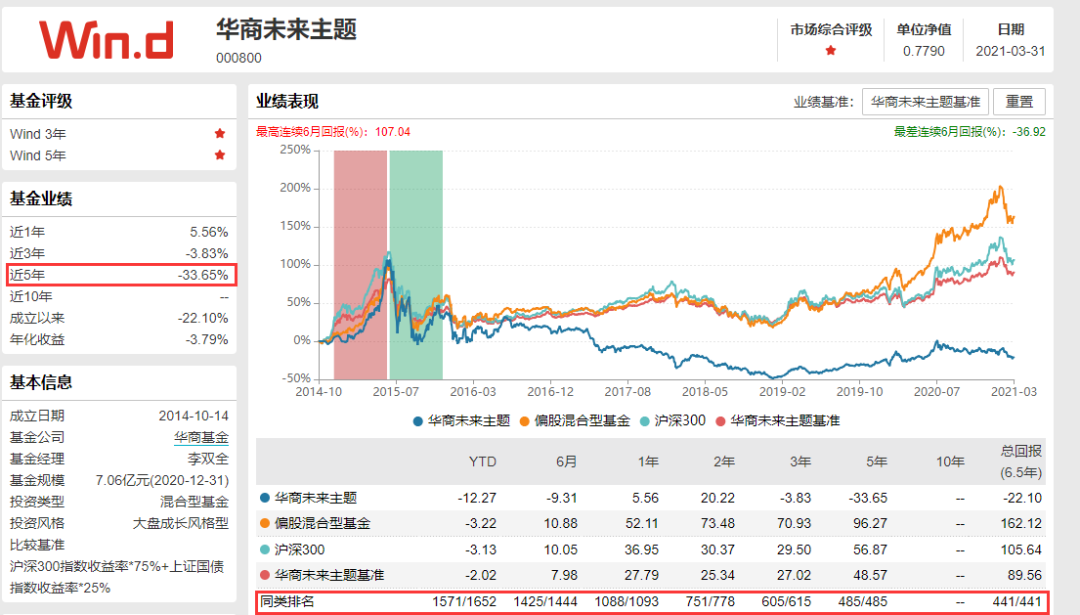Click the -33.65 cell in 5年 column
Viewport: 1080px width, 615px height.
pyautogui.click(x=867, y=498)
